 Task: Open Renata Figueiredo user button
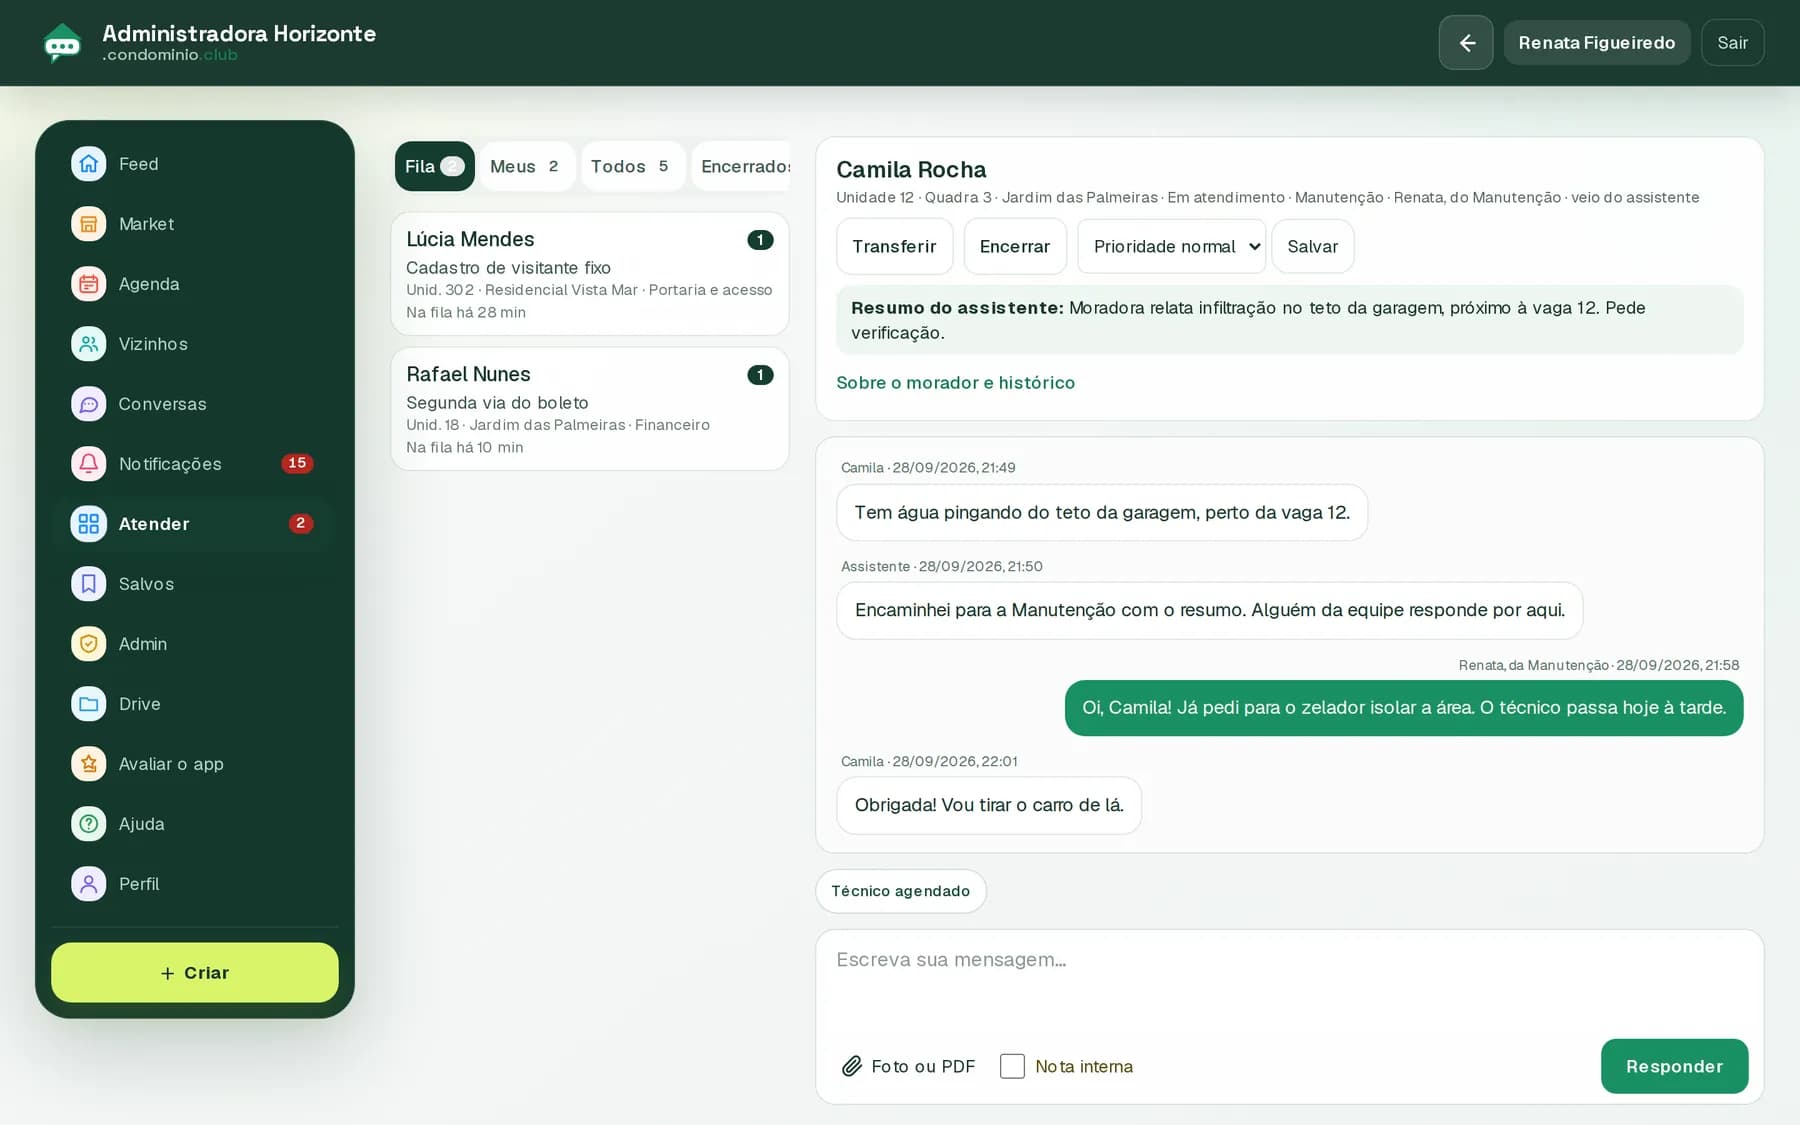click(1596, 43)
